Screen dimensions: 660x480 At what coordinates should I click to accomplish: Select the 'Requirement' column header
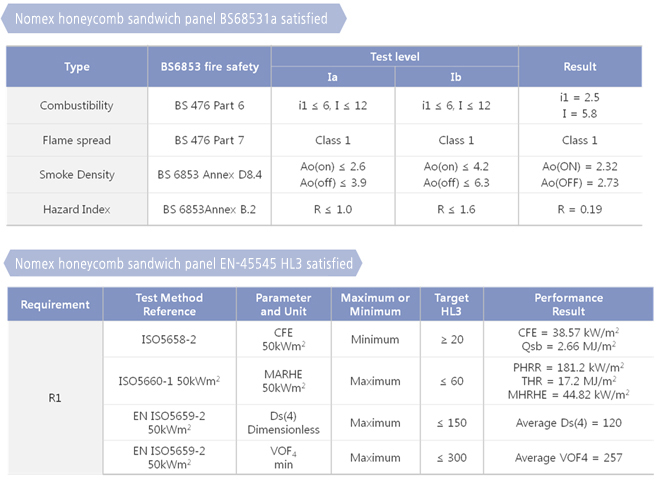(55, 304)
